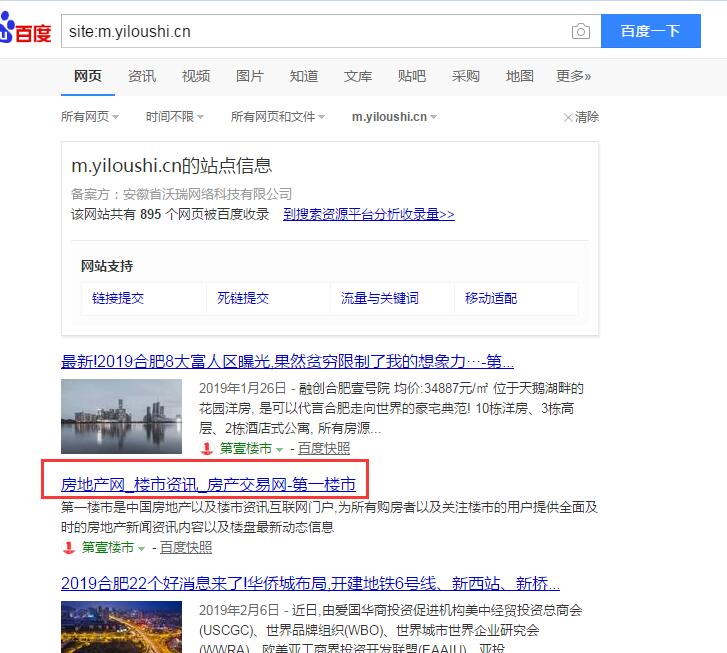Open the 知道 tab
727x653 pixels.
(304, 76)
